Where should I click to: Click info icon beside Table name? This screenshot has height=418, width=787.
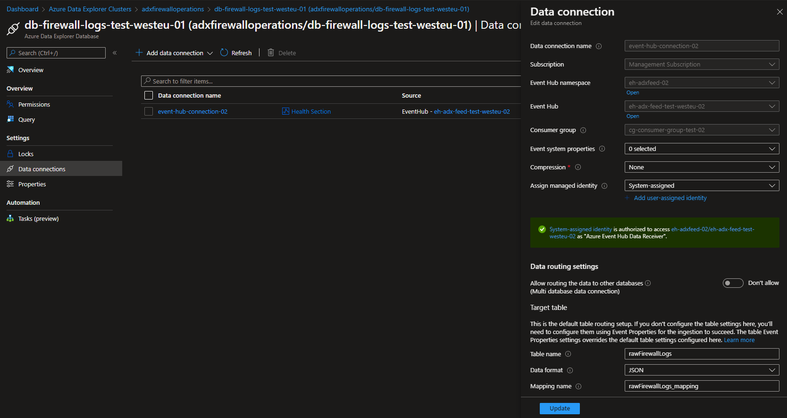pos(568,354)
